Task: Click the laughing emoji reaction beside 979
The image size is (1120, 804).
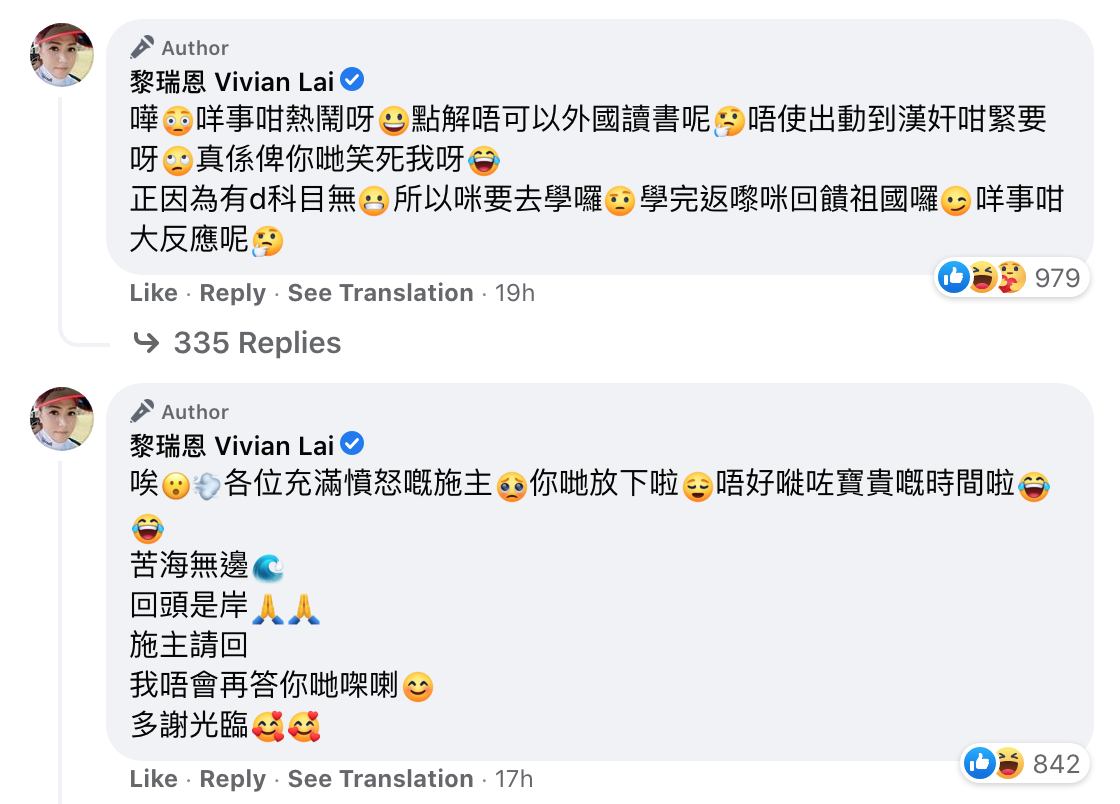Action: click(x=981, y=277)
